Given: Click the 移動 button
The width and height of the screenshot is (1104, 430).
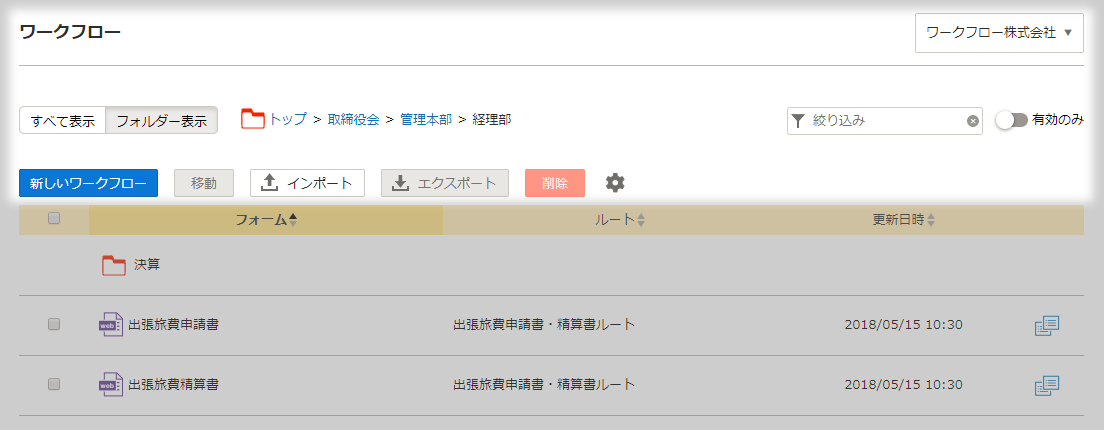Looking at the screenshot, I should pyautogui.click(x=204, y=183).
